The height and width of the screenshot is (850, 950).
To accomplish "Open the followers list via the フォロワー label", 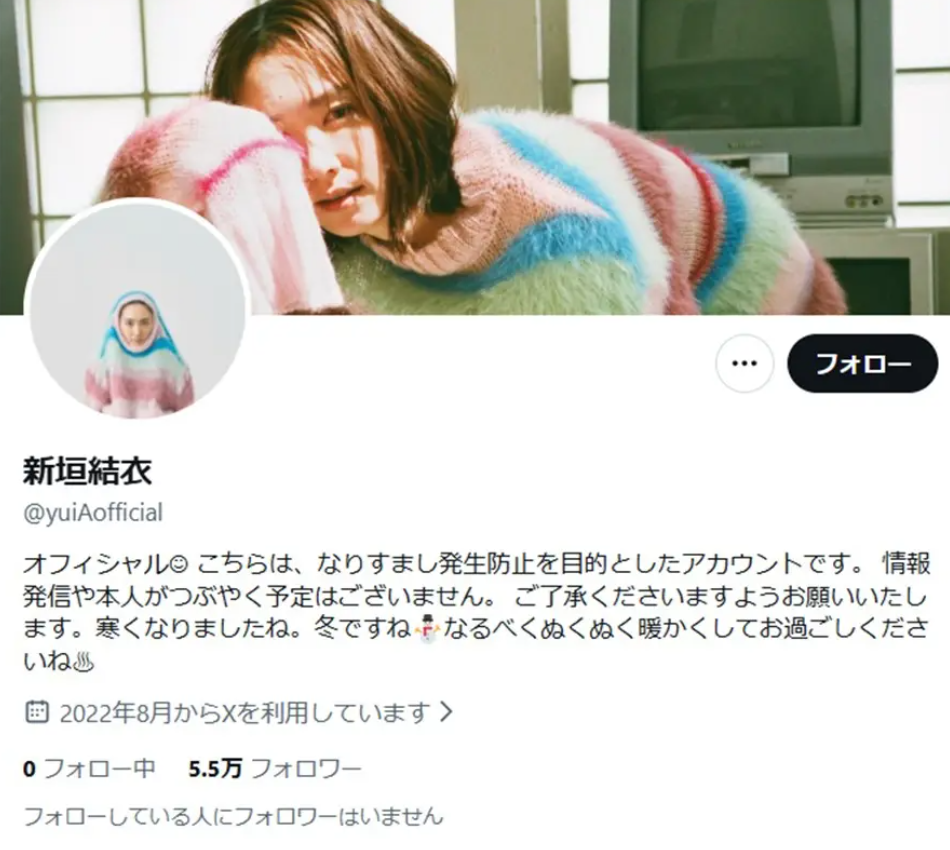I will pos(306,769).
